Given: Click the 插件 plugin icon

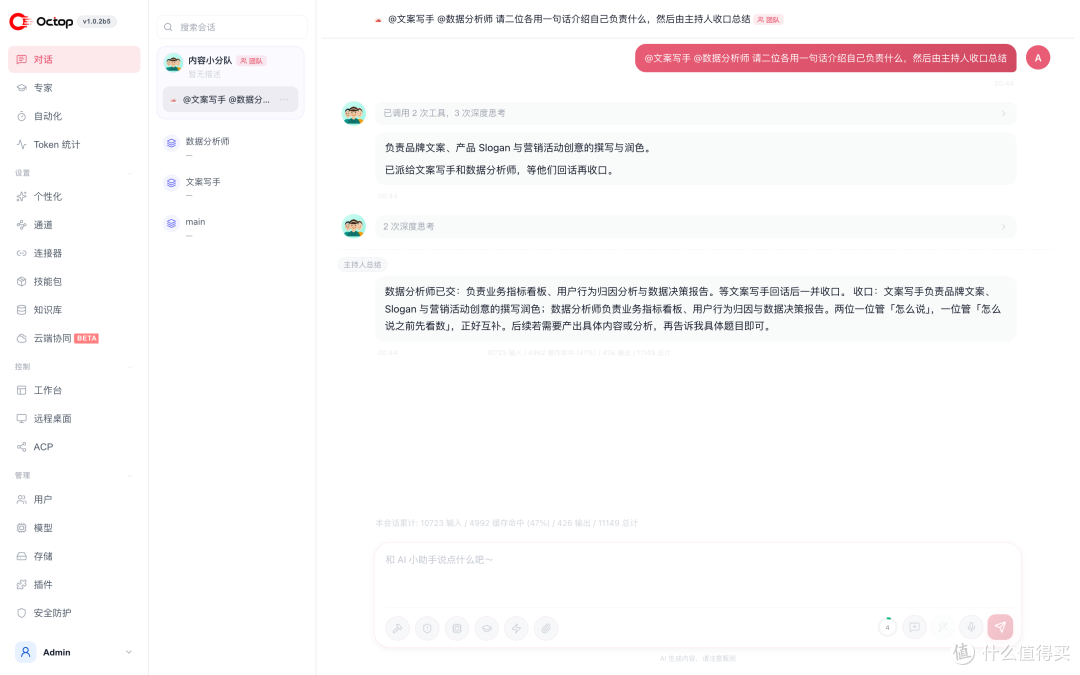Looking at the screenshot, I should [21, 585].
